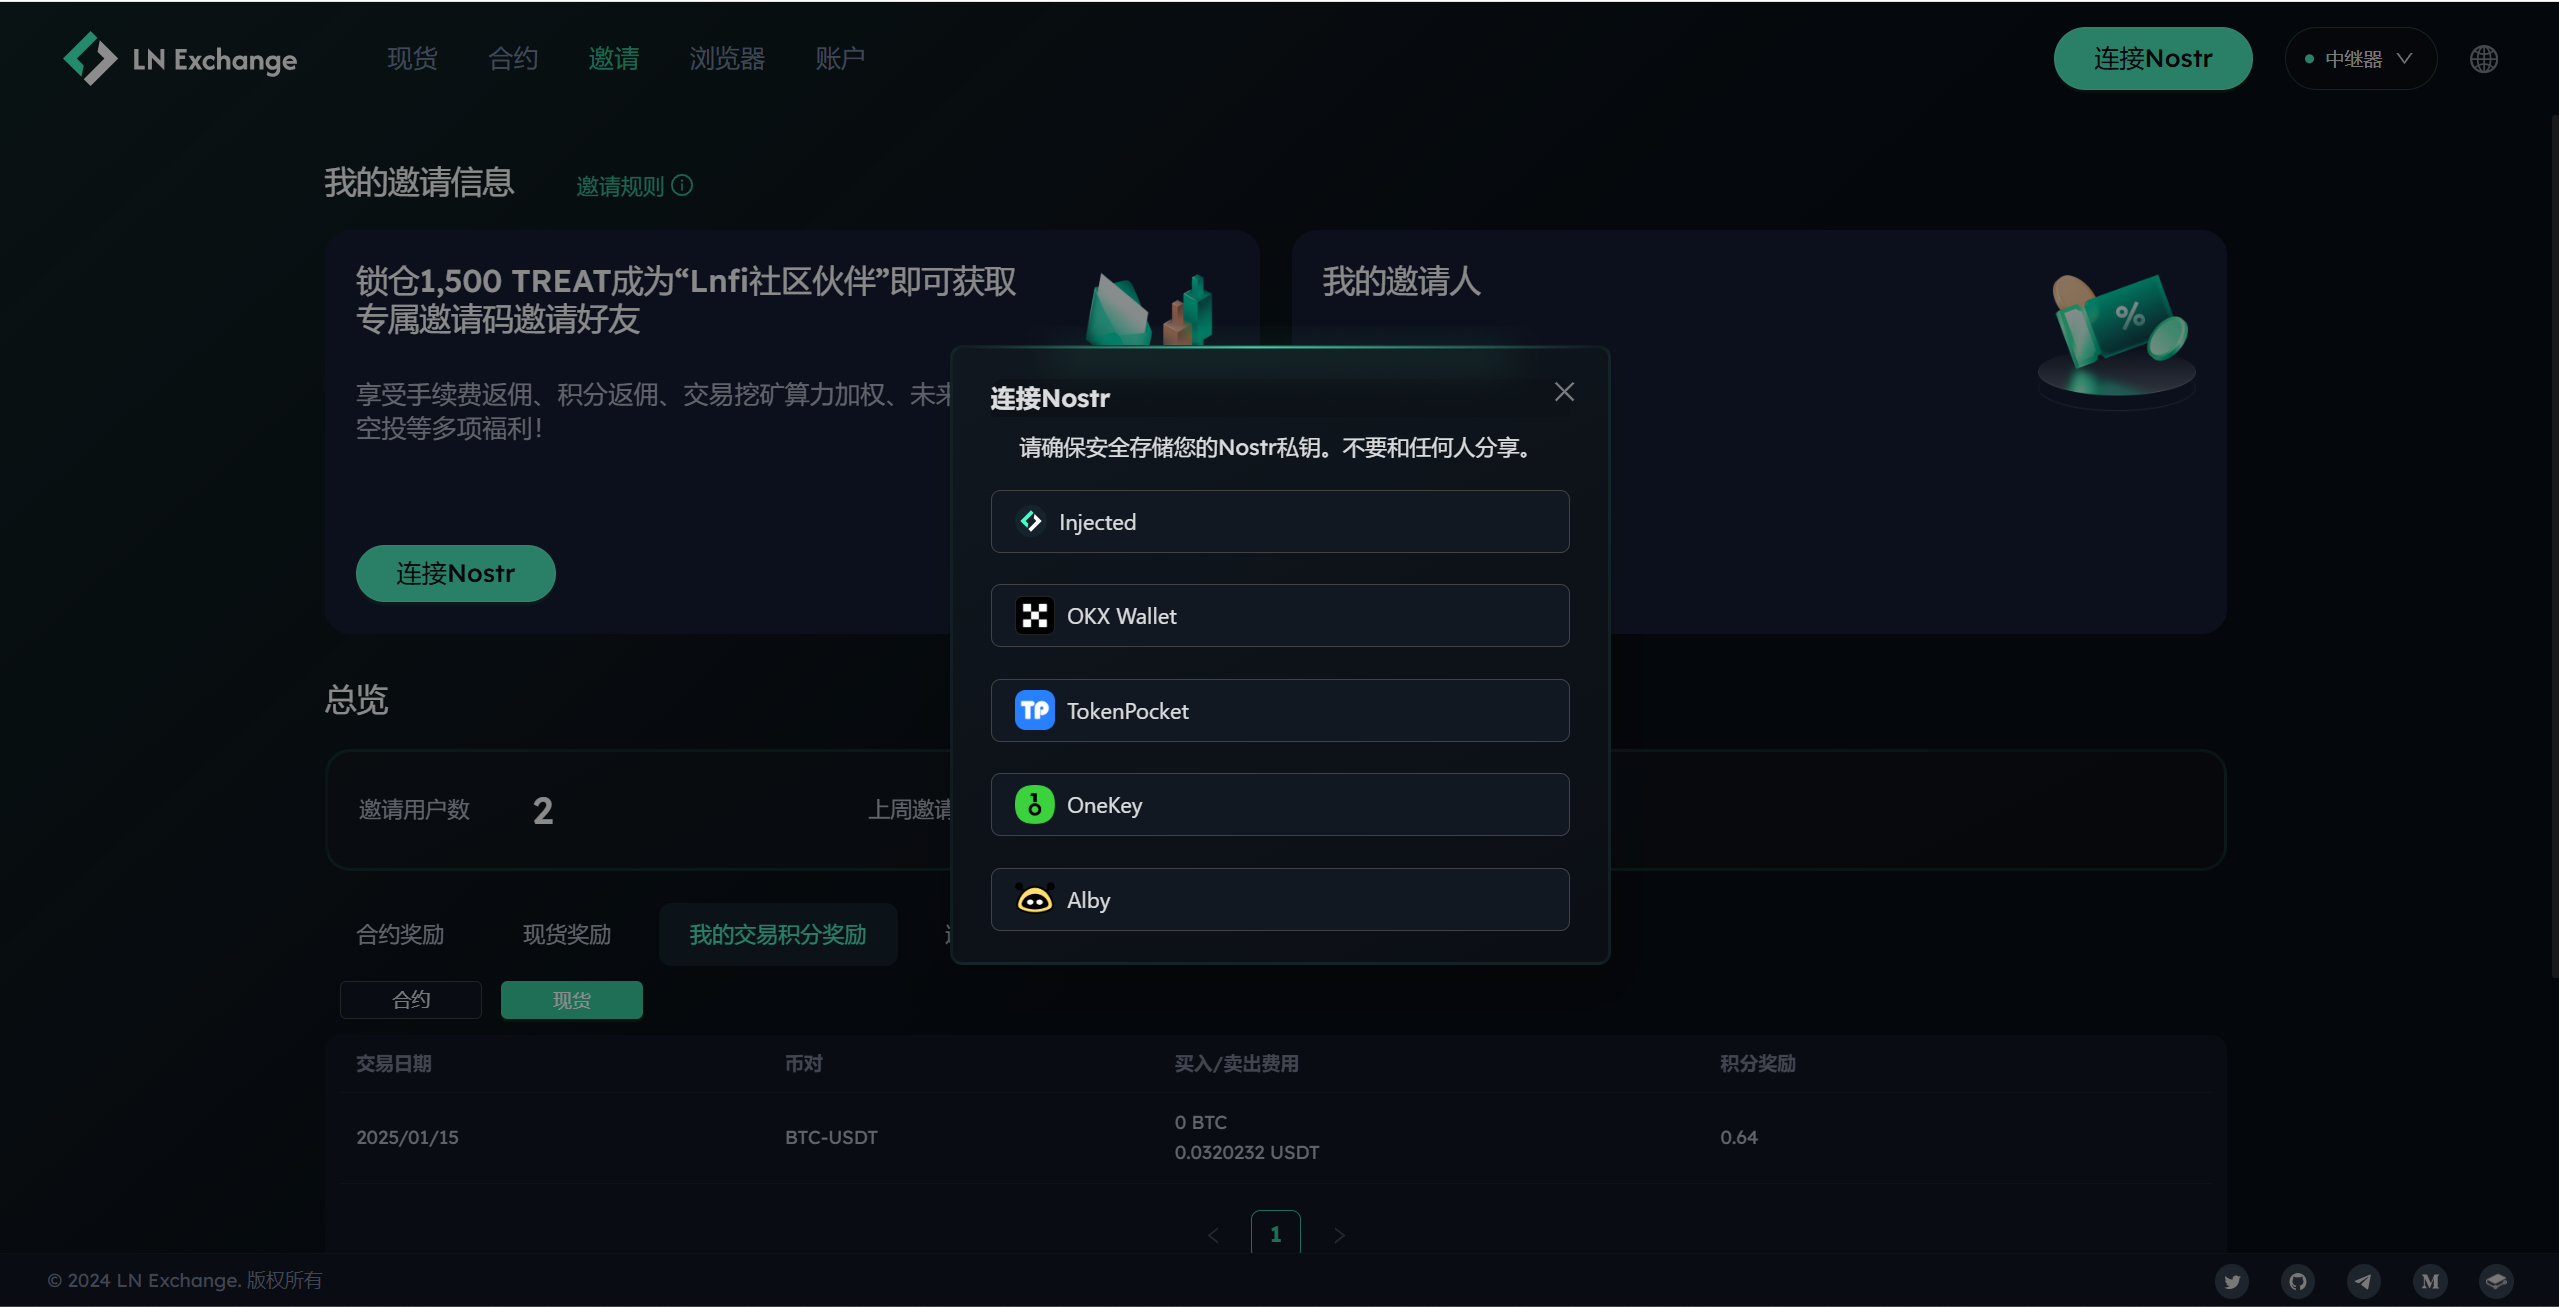Open the 邀请 nav menu

(614, 59)
